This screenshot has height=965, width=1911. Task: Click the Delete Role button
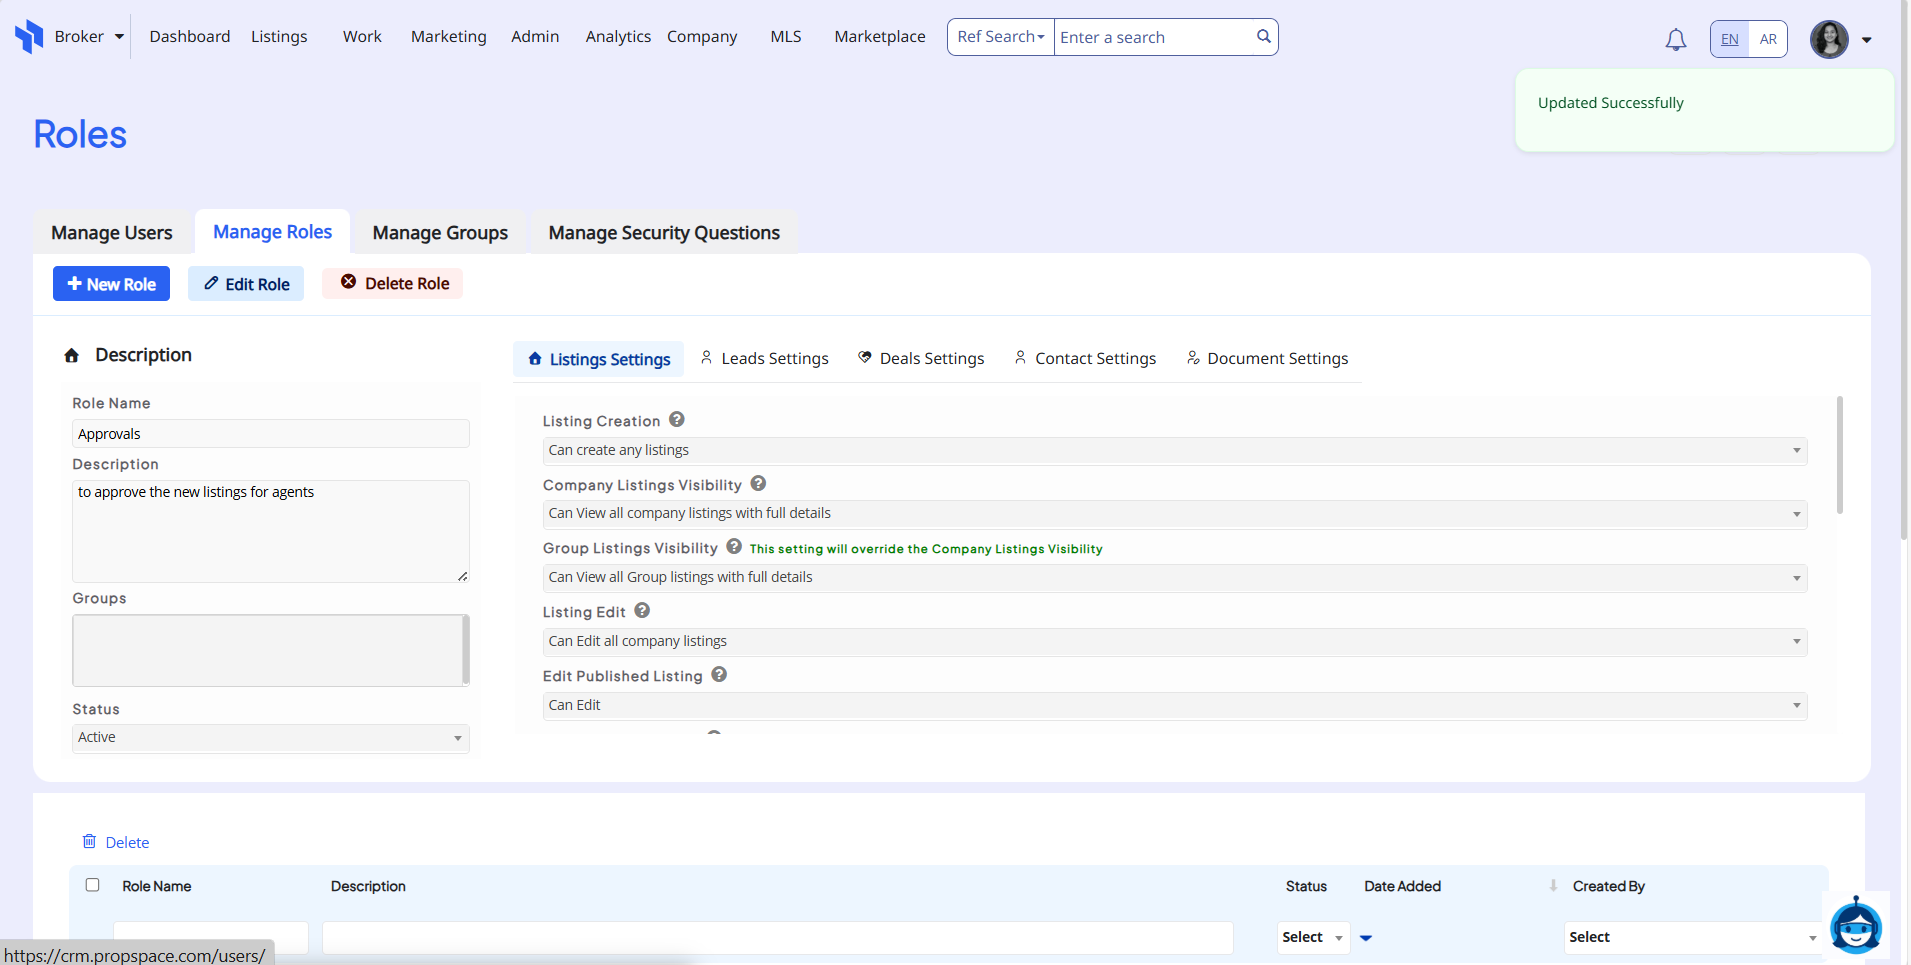tap(393, 284)
